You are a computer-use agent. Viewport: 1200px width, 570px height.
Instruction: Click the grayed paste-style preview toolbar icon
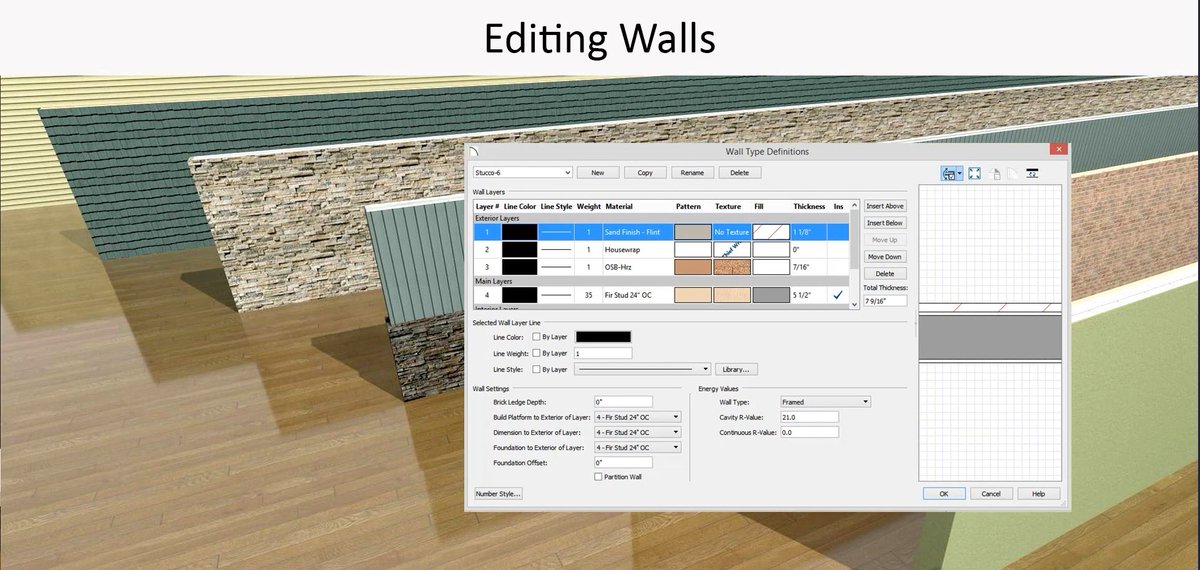click(x=995, y=173)
